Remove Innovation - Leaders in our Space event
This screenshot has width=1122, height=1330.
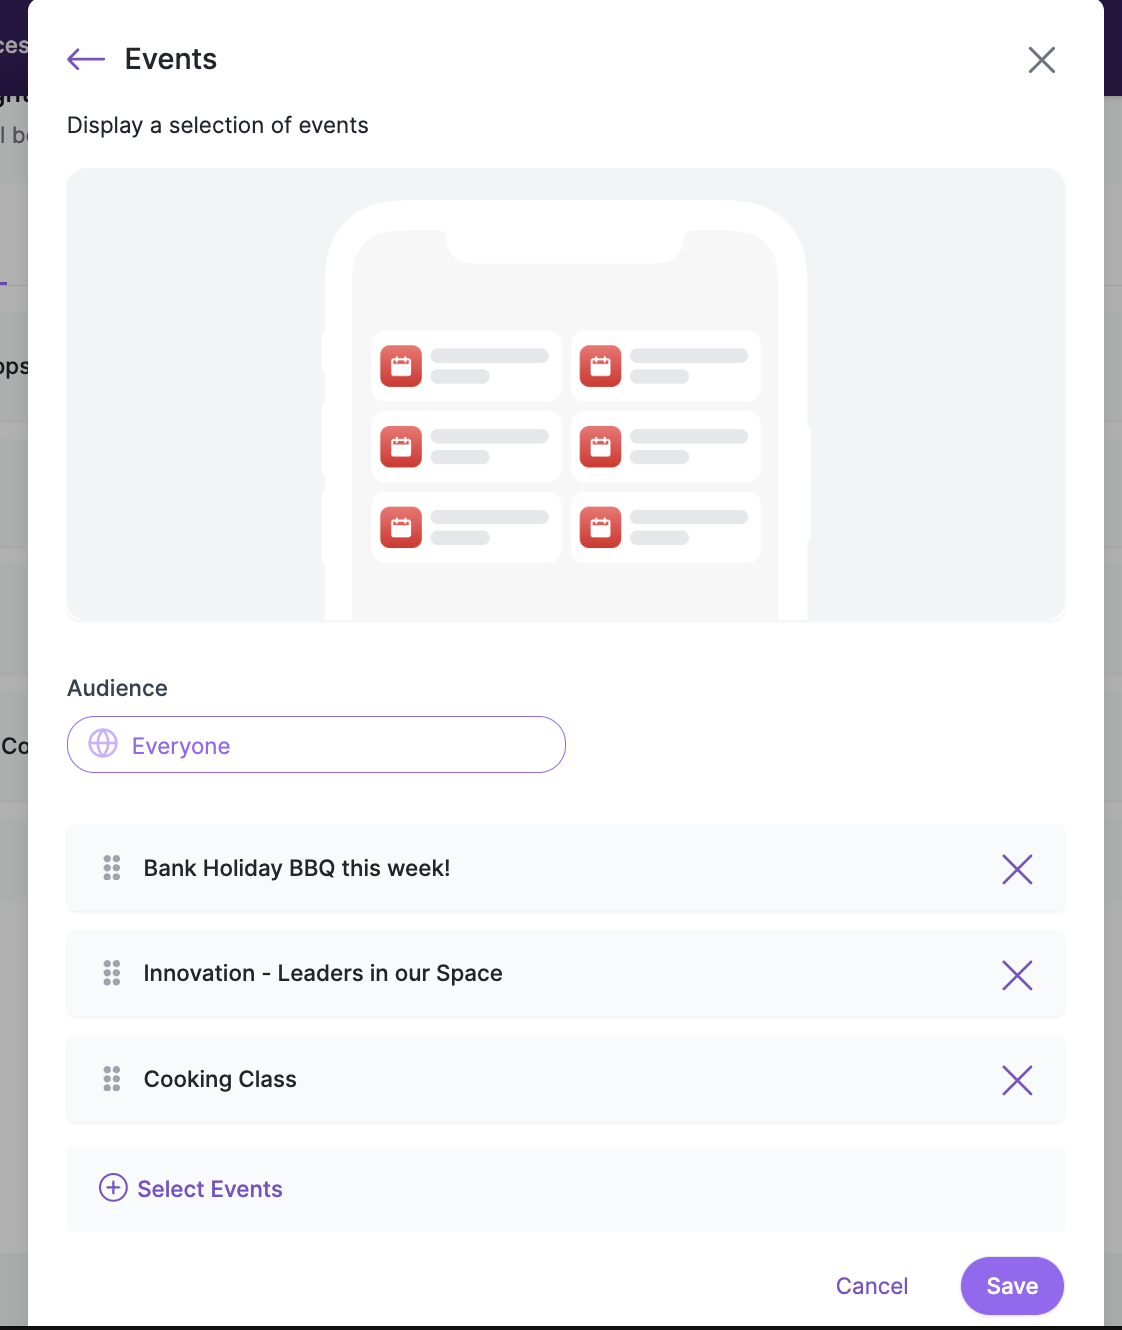coord(1017,975)
